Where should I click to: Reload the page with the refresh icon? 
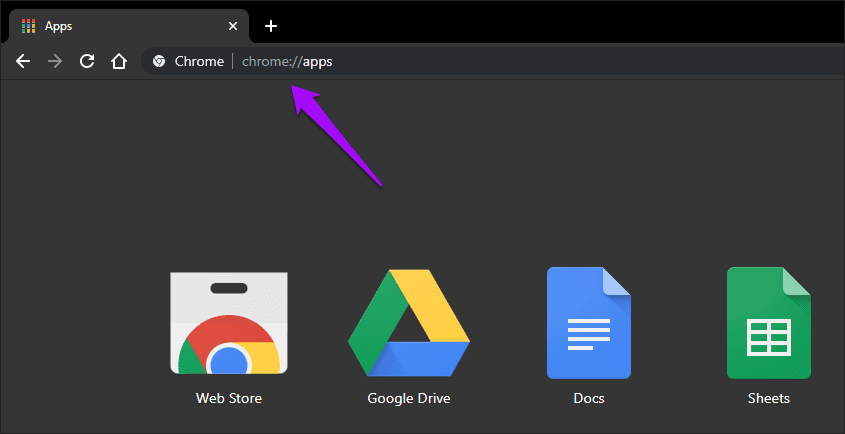[x=87, y=61]
